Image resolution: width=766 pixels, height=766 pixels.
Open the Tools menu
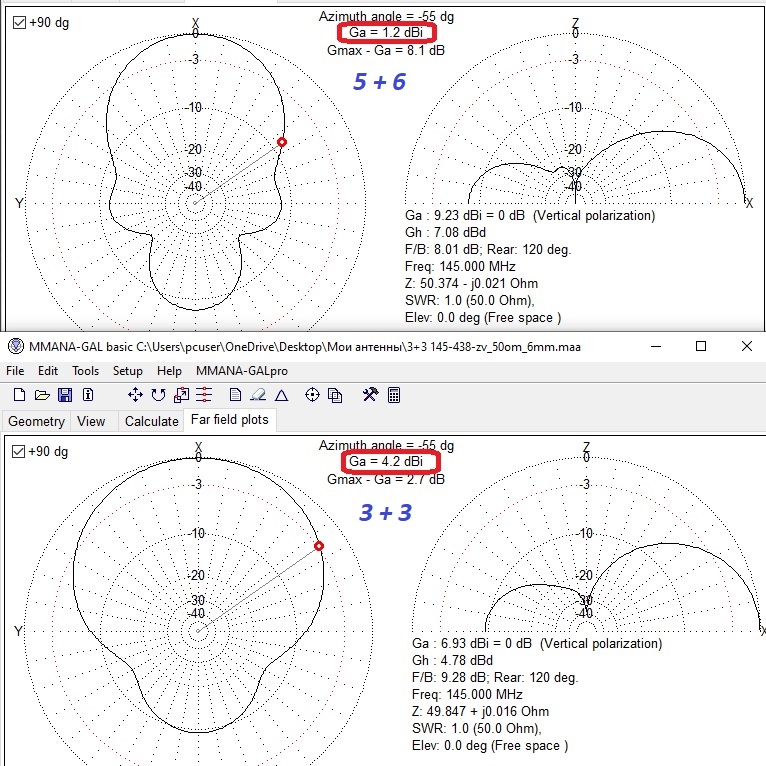point(85,371)
